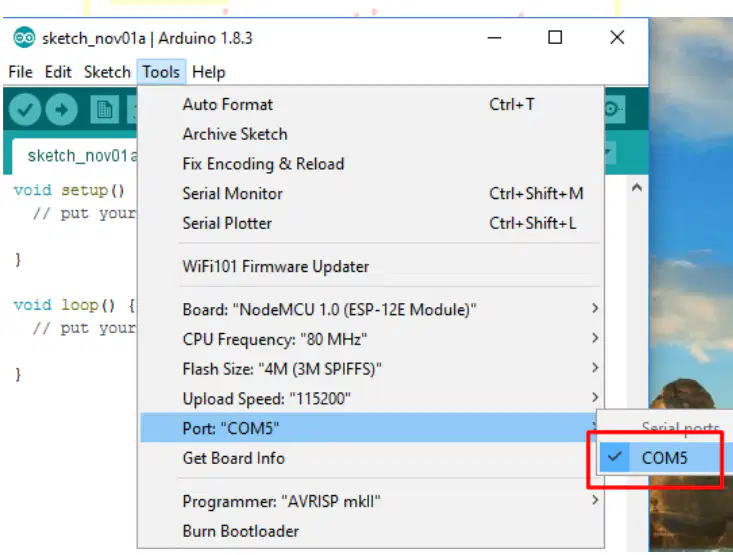Open the Serial Monitor magnifier icon

614,109
